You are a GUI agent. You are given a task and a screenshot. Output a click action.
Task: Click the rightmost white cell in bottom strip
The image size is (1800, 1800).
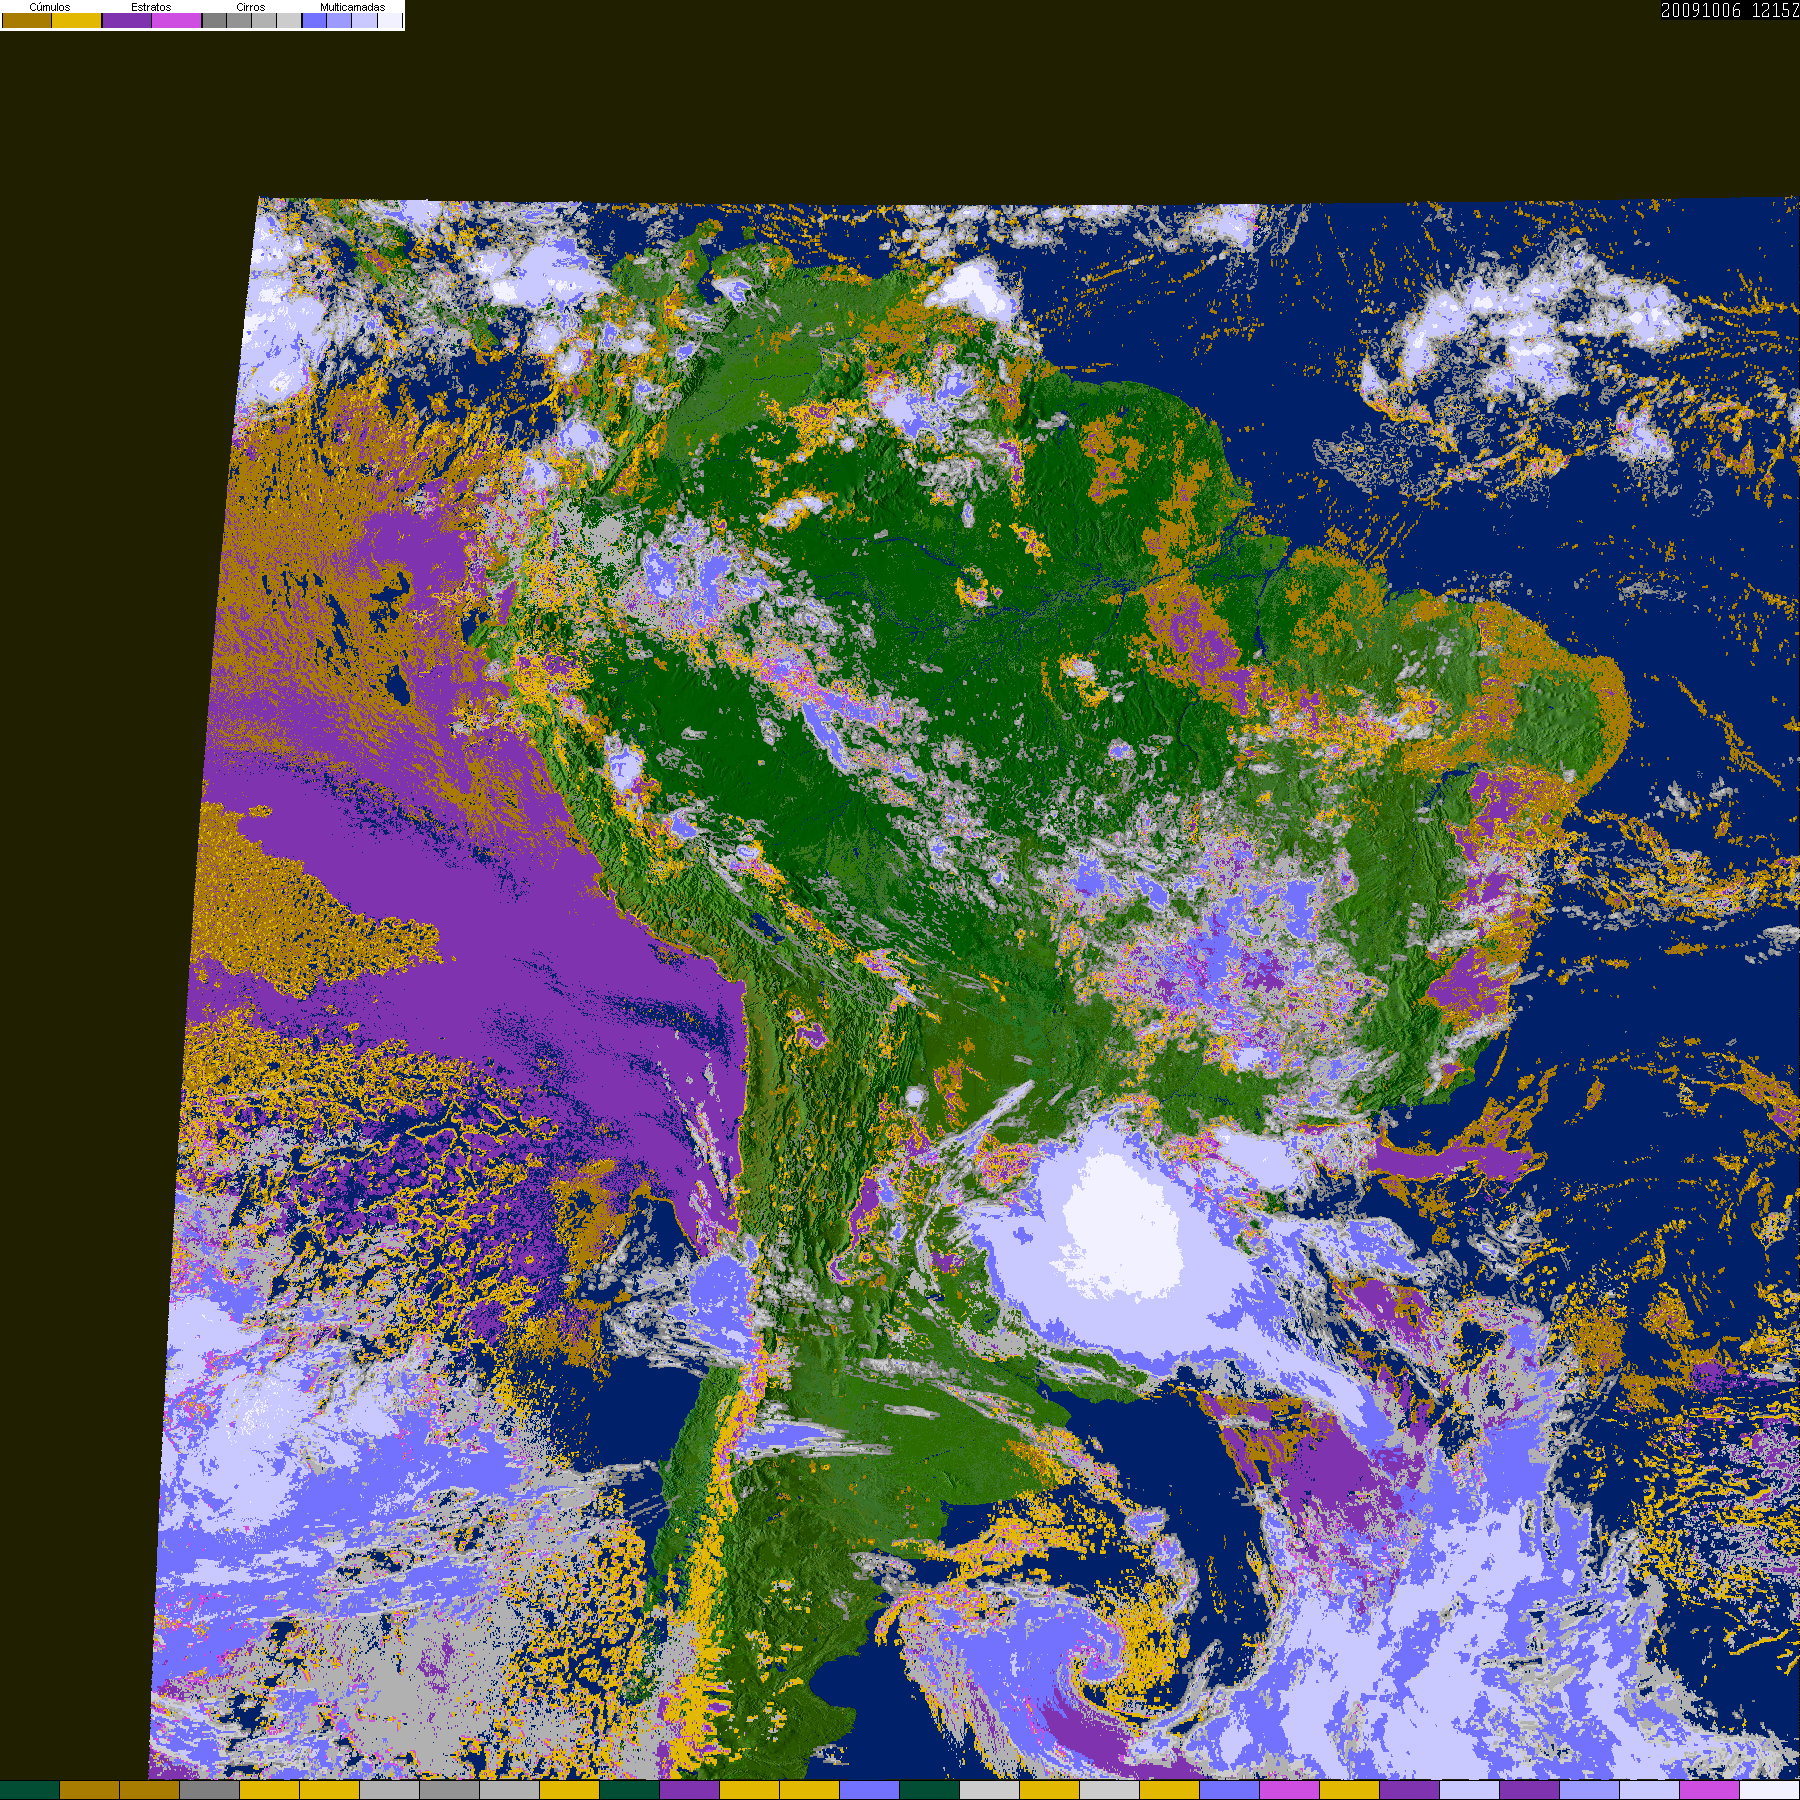click(1769, 1790)
